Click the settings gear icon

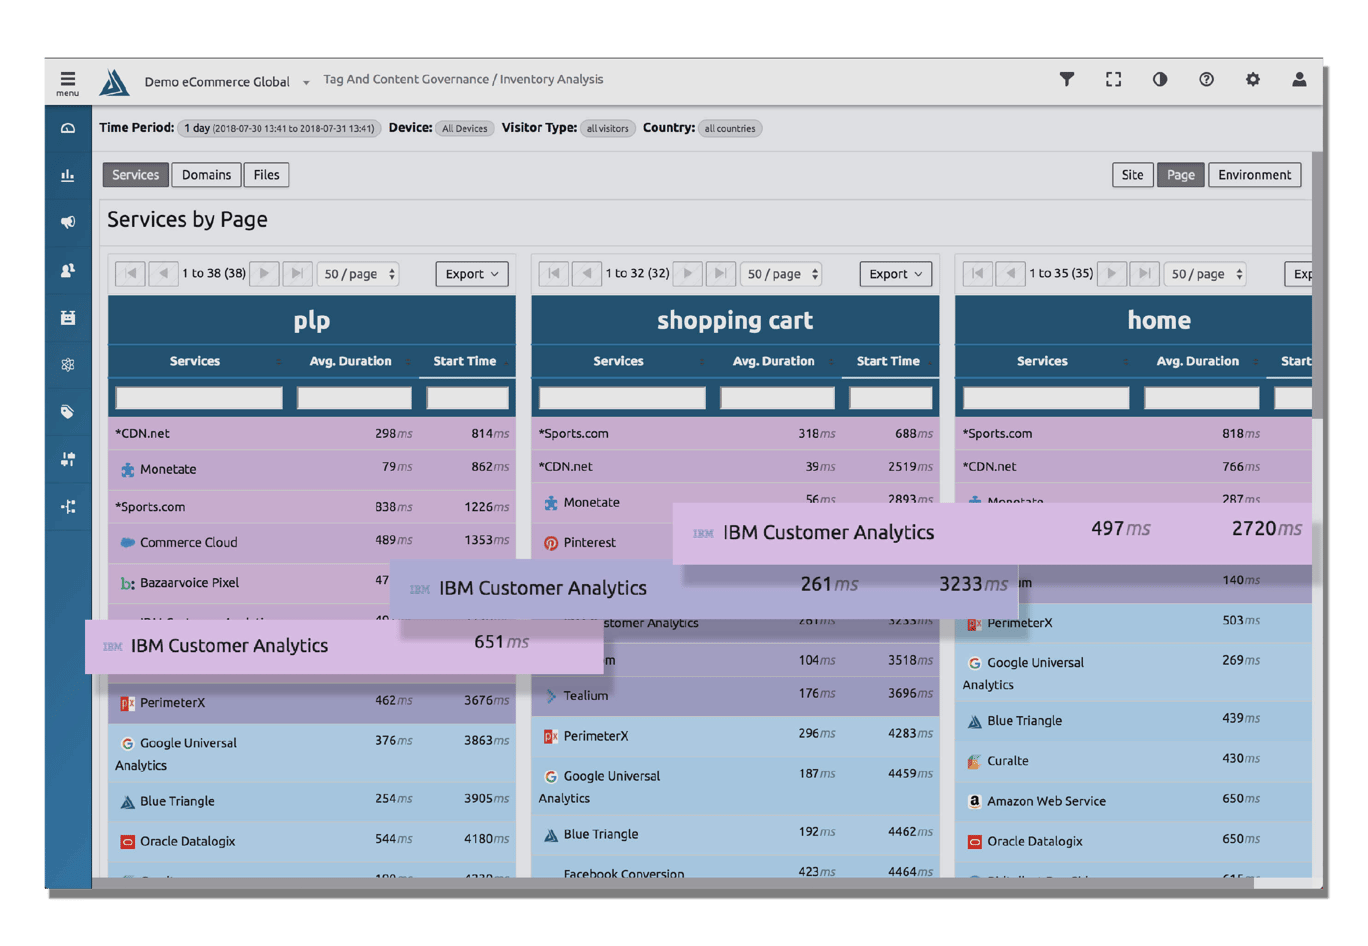click(x=1253, y=79)
